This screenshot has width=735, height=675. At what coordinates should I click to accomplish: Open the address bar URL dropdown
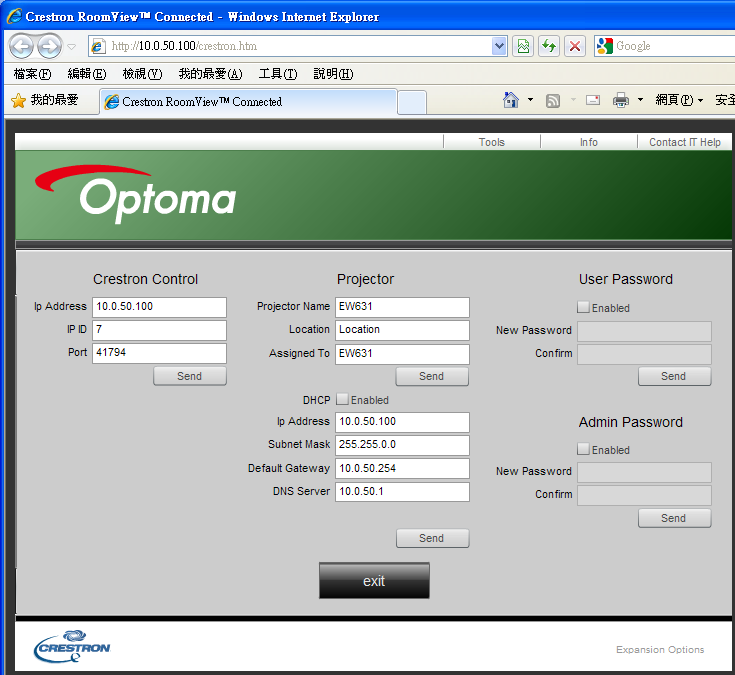[x=499, y=46]
